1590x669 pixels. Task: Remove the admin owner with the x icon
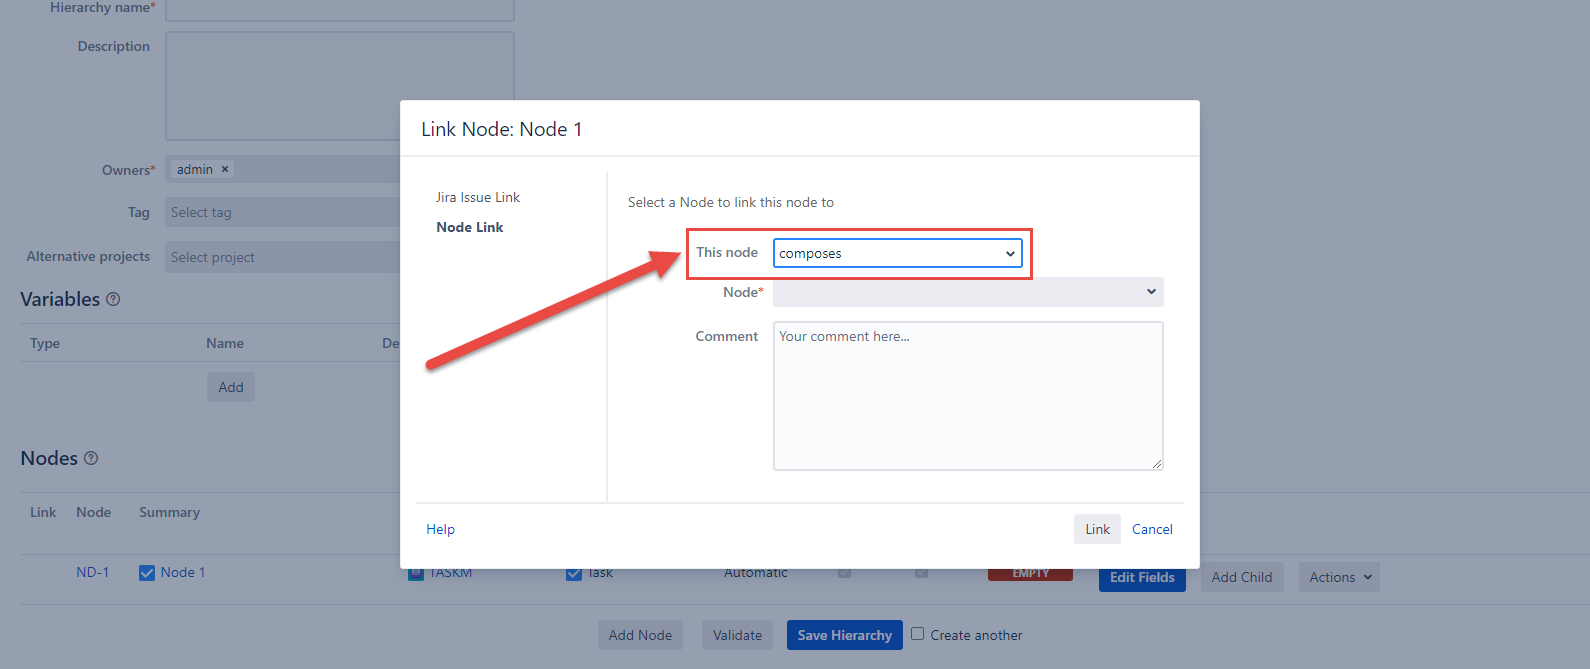(225, 169)
